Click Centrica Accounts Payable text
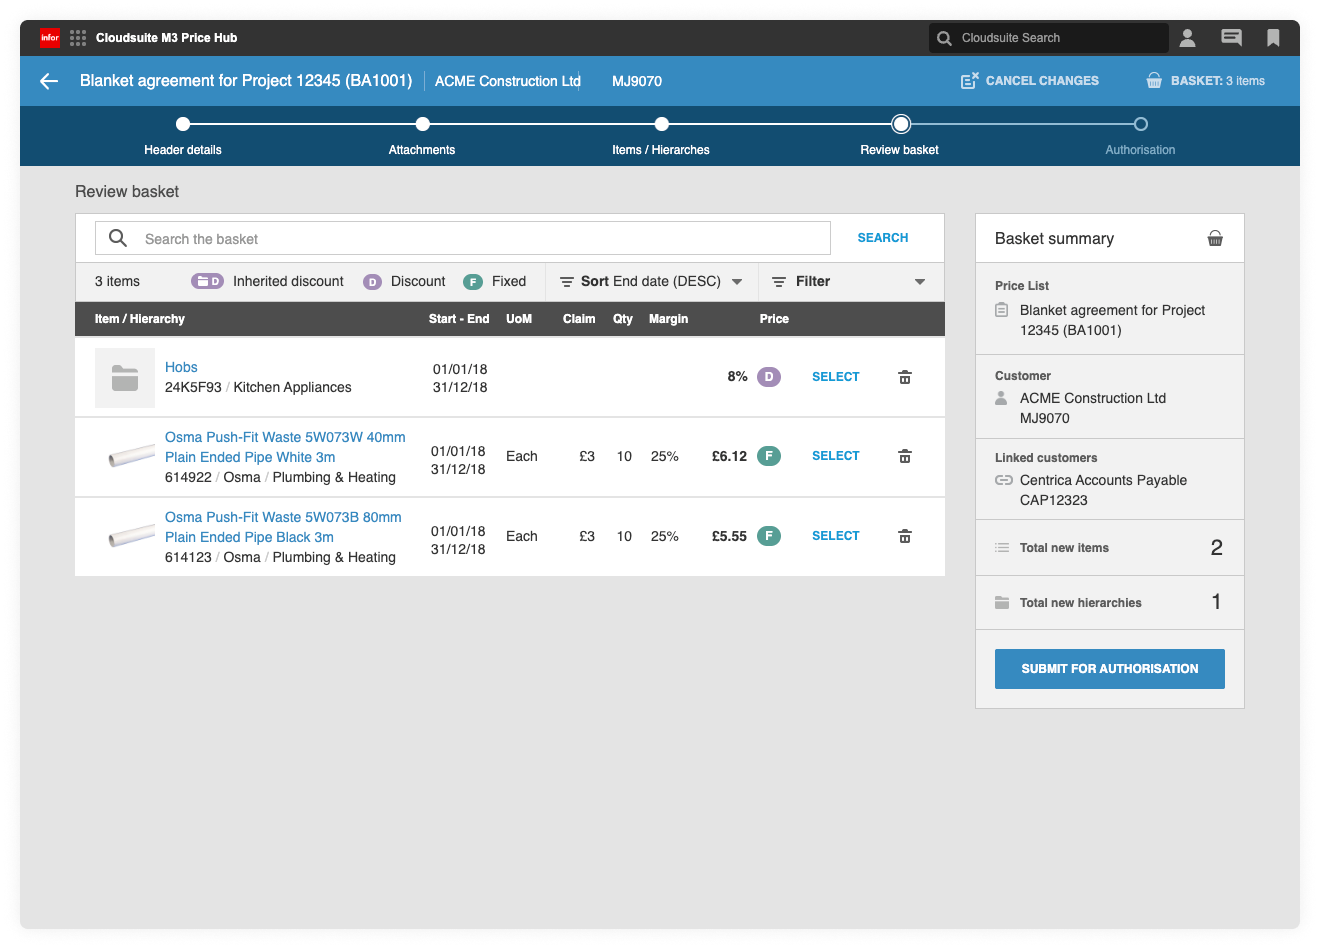This screenshot has height=949, width=1320. 1103,480
